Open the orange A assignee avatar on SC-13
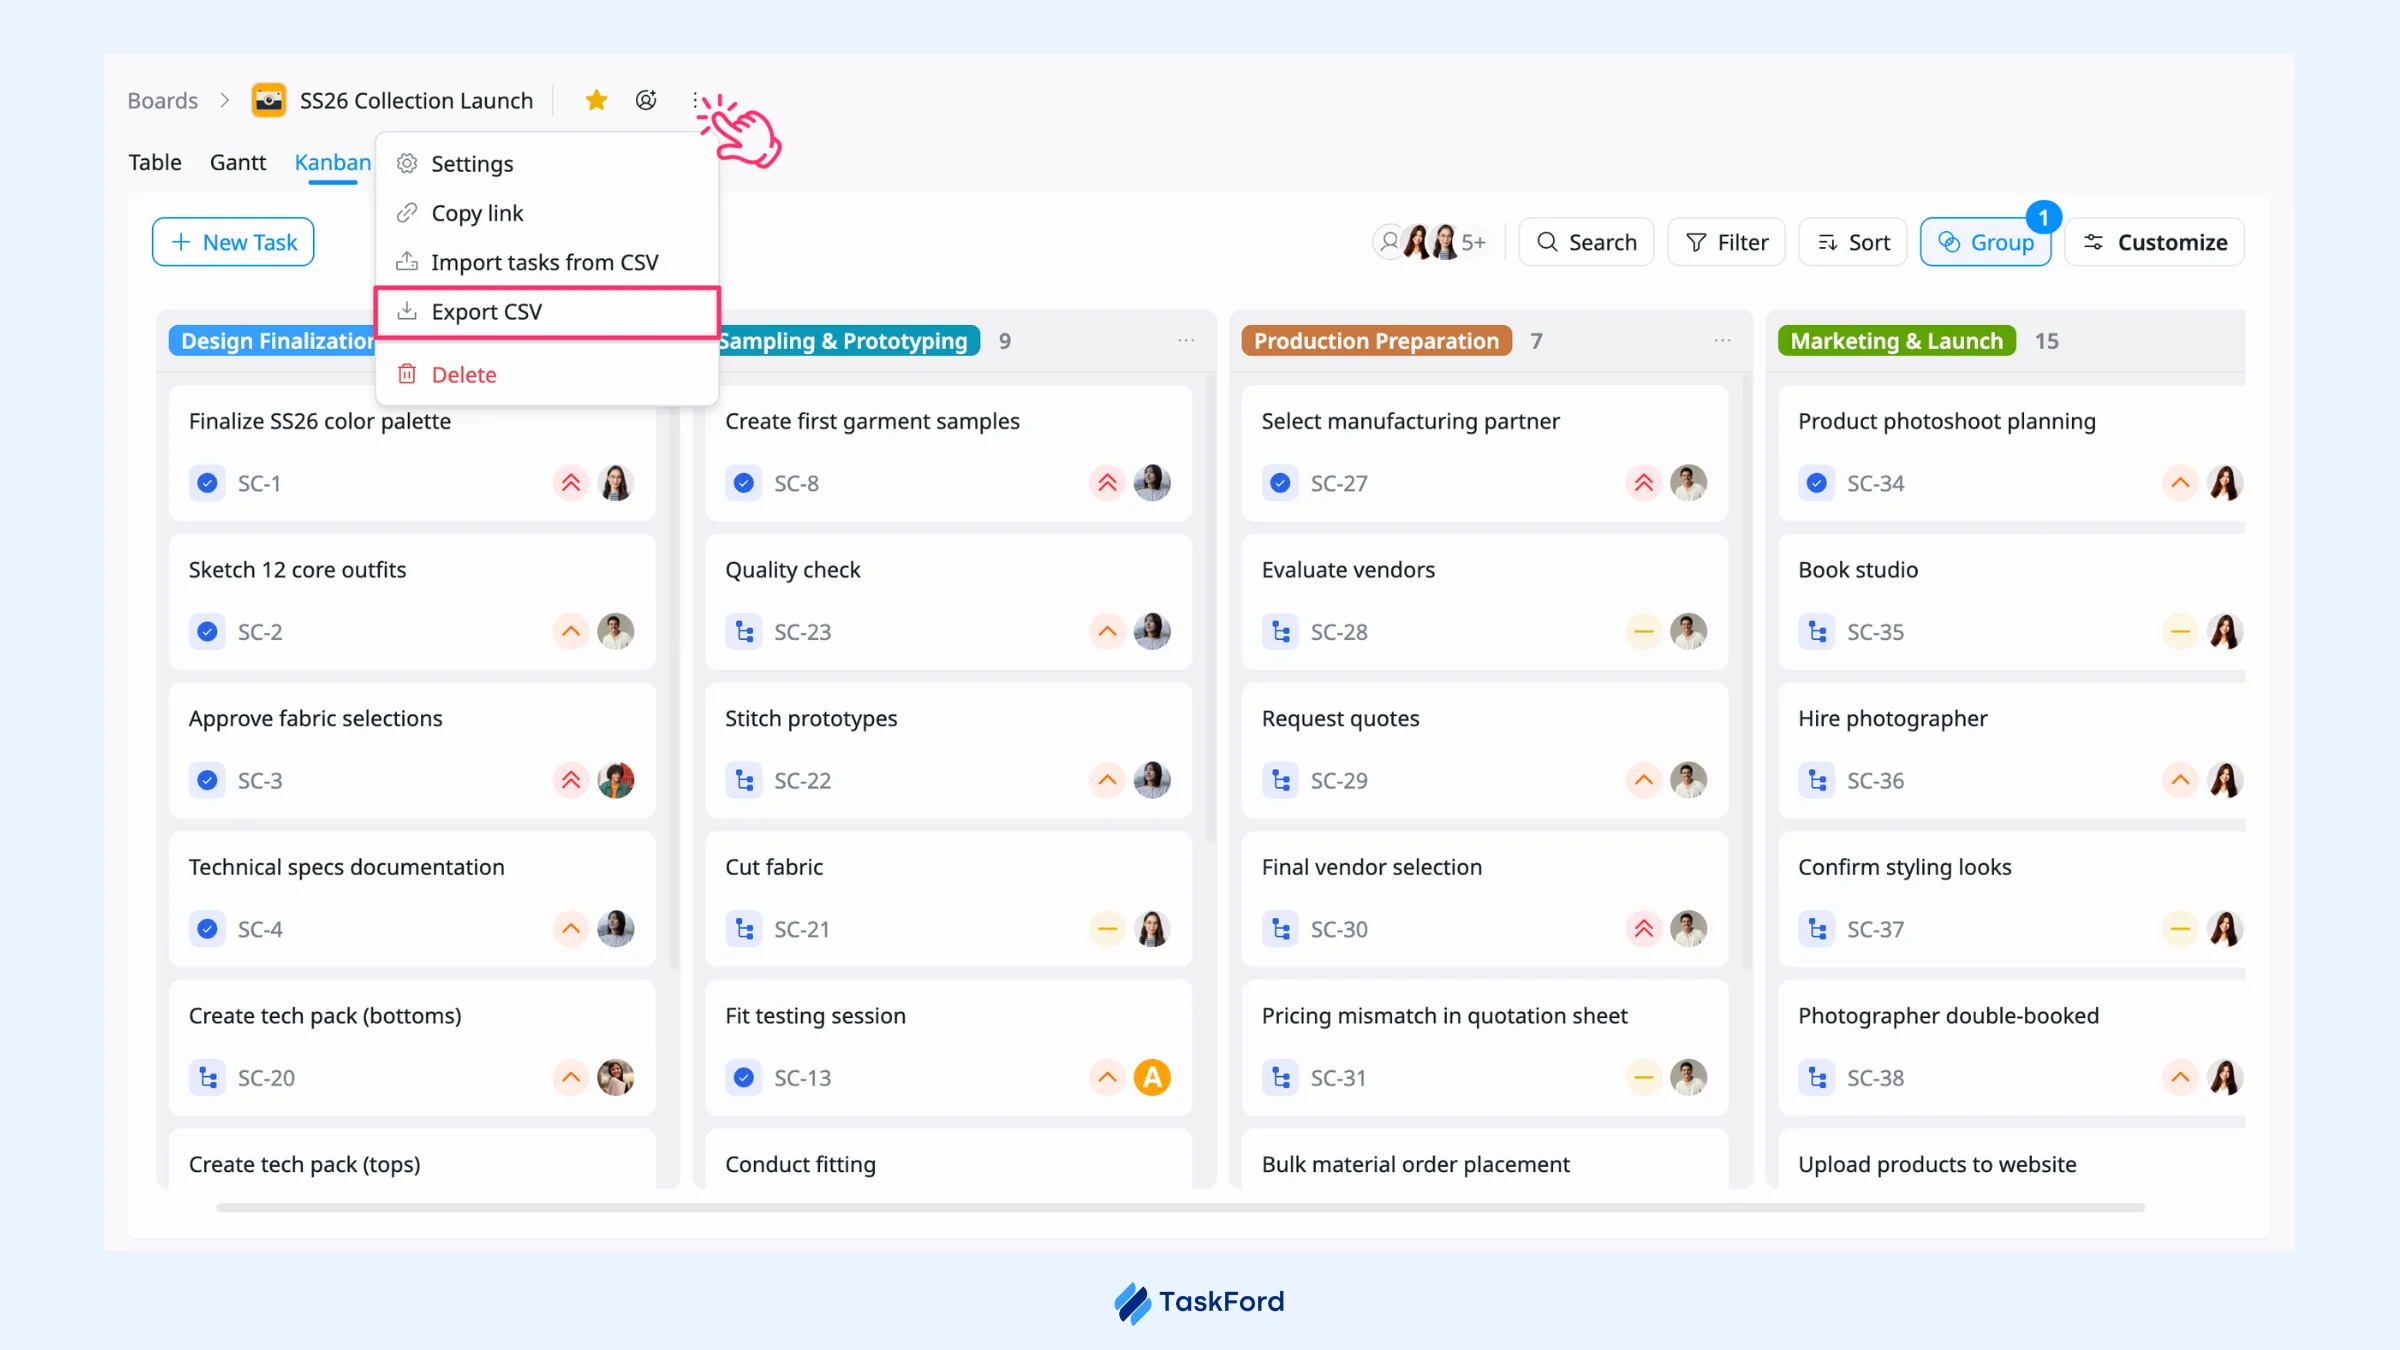This screenshot has height=1350, width=2400. (1152, 1078)
